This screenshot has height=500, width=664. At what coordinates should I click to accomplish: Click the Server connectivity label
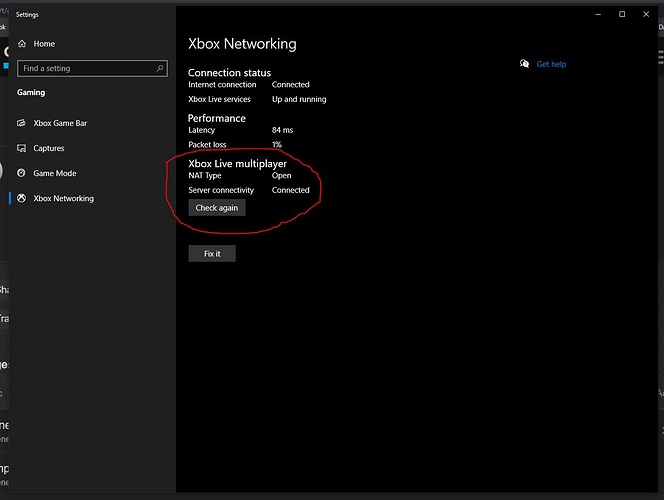click(x=221, y=190)
